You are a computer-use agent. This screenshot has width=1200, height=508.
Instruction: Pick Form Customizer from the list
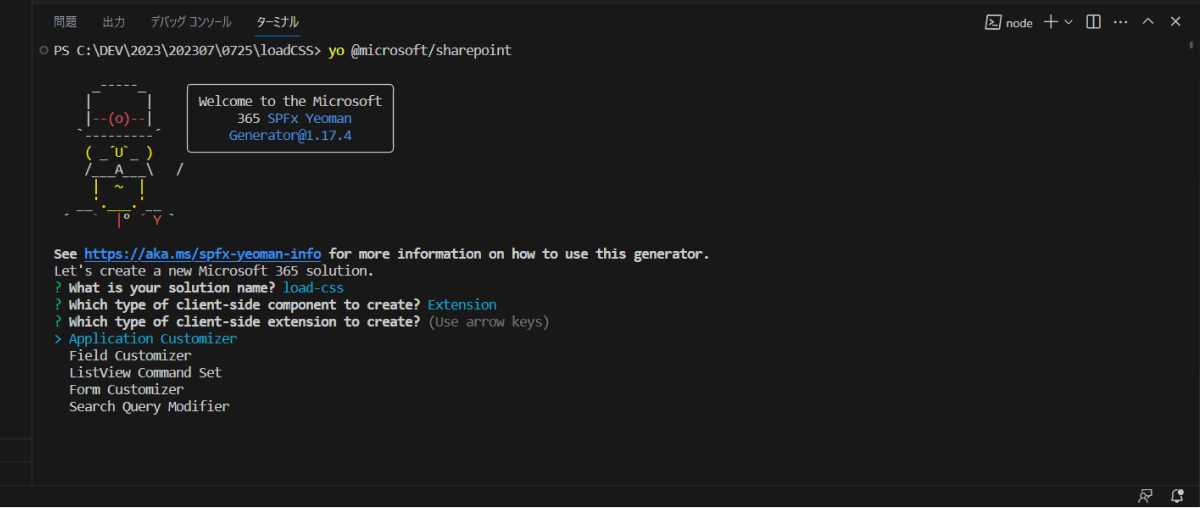coord(126,390)
